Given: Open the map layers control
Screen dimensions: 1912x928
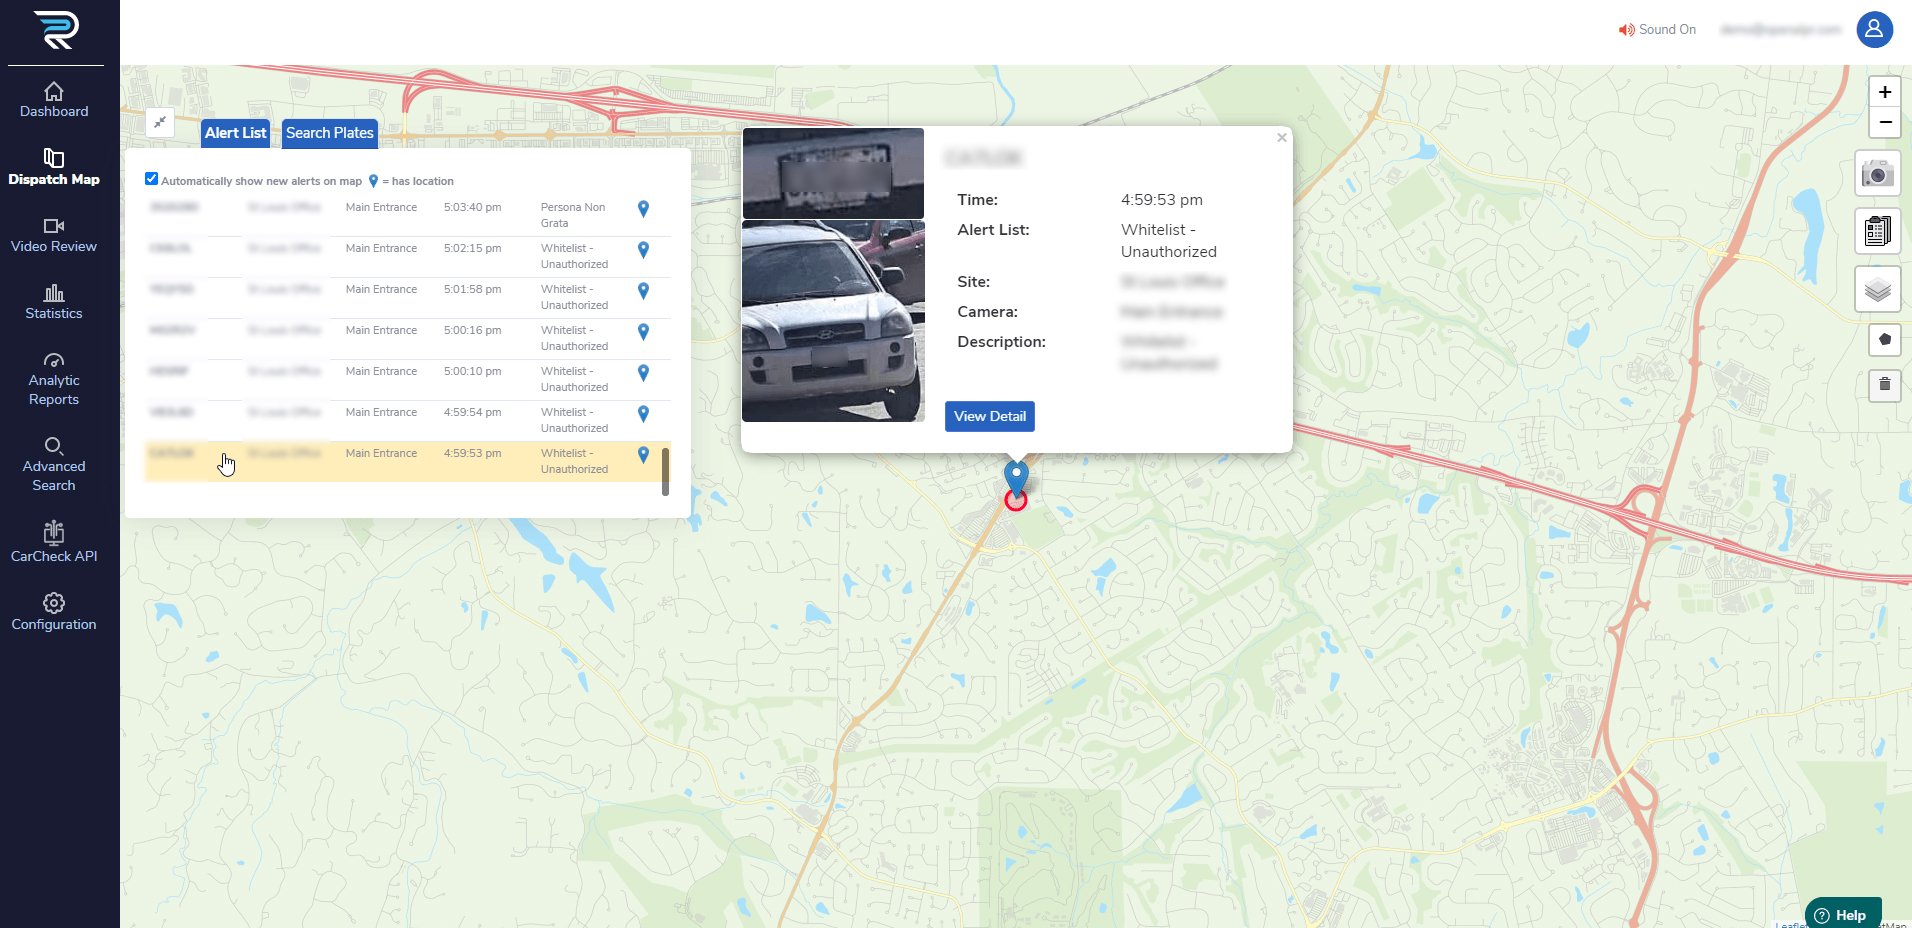Looking at the screenshot, I should (1877, 290).
